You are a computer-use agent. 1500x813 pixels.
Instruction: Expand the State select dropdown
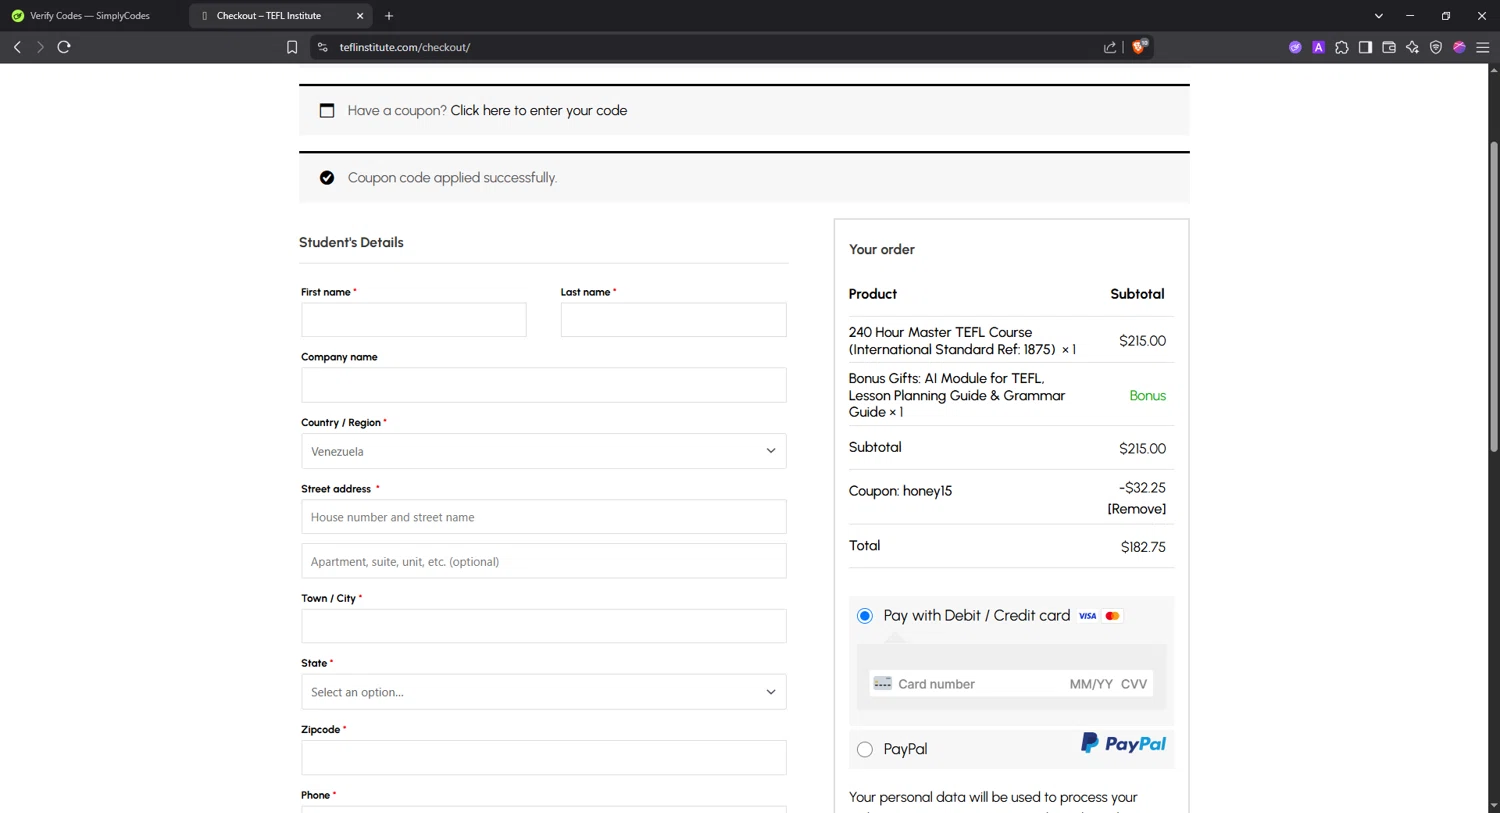coord(544,692)
